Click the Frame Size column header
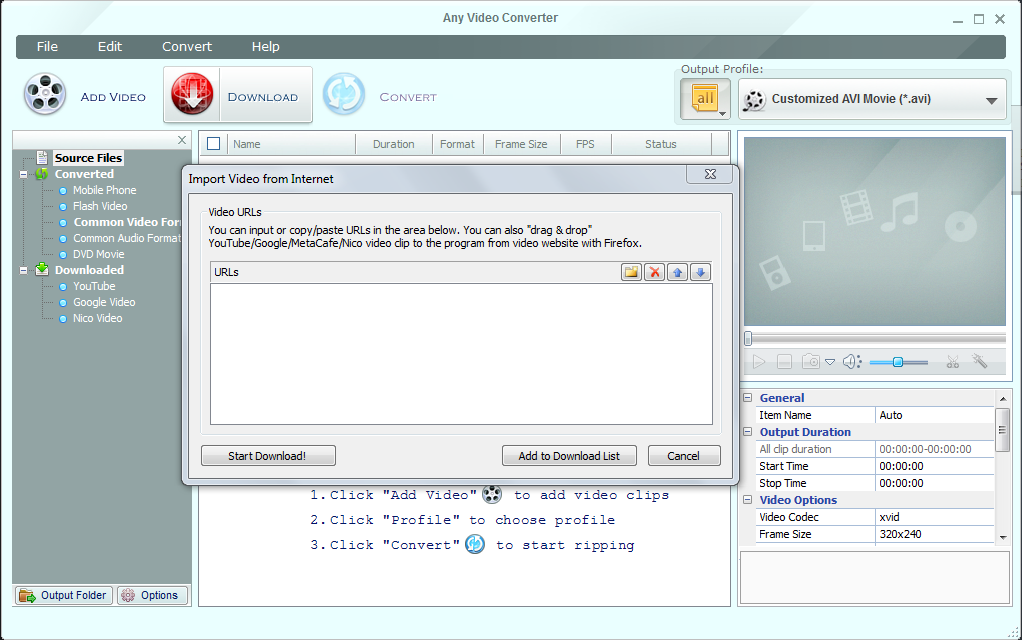This screenshot has height=640, width=1022. coord(521,144)
